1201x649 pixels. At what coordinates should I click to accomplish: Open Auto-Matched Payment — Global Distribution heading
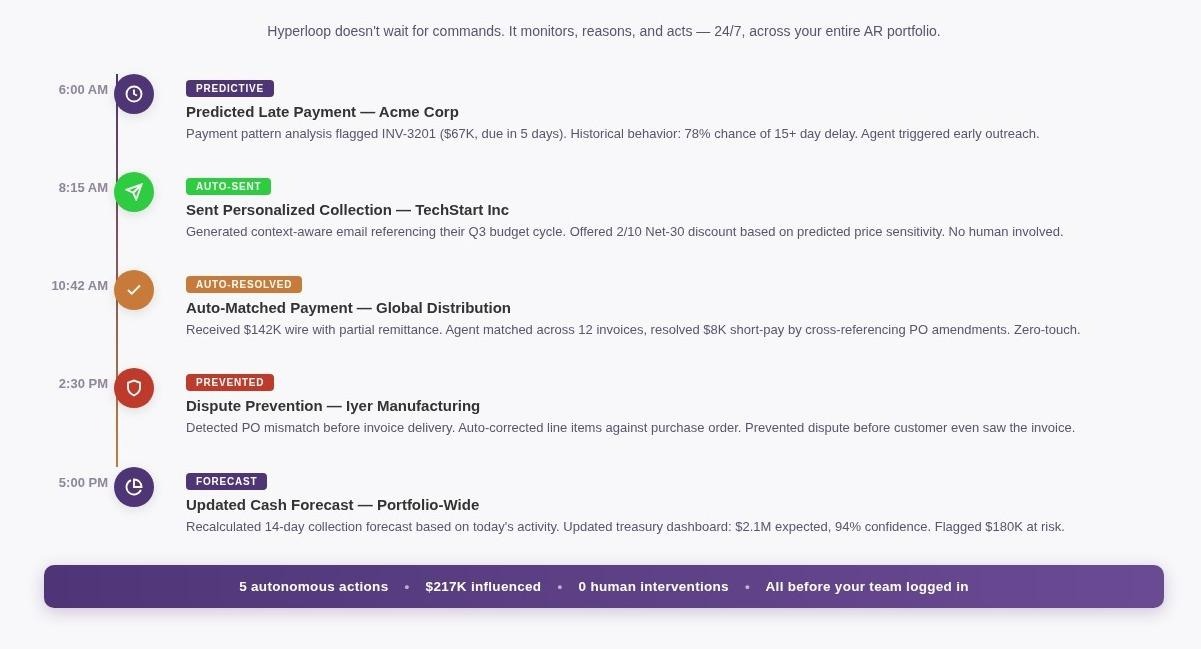(348, 308)
